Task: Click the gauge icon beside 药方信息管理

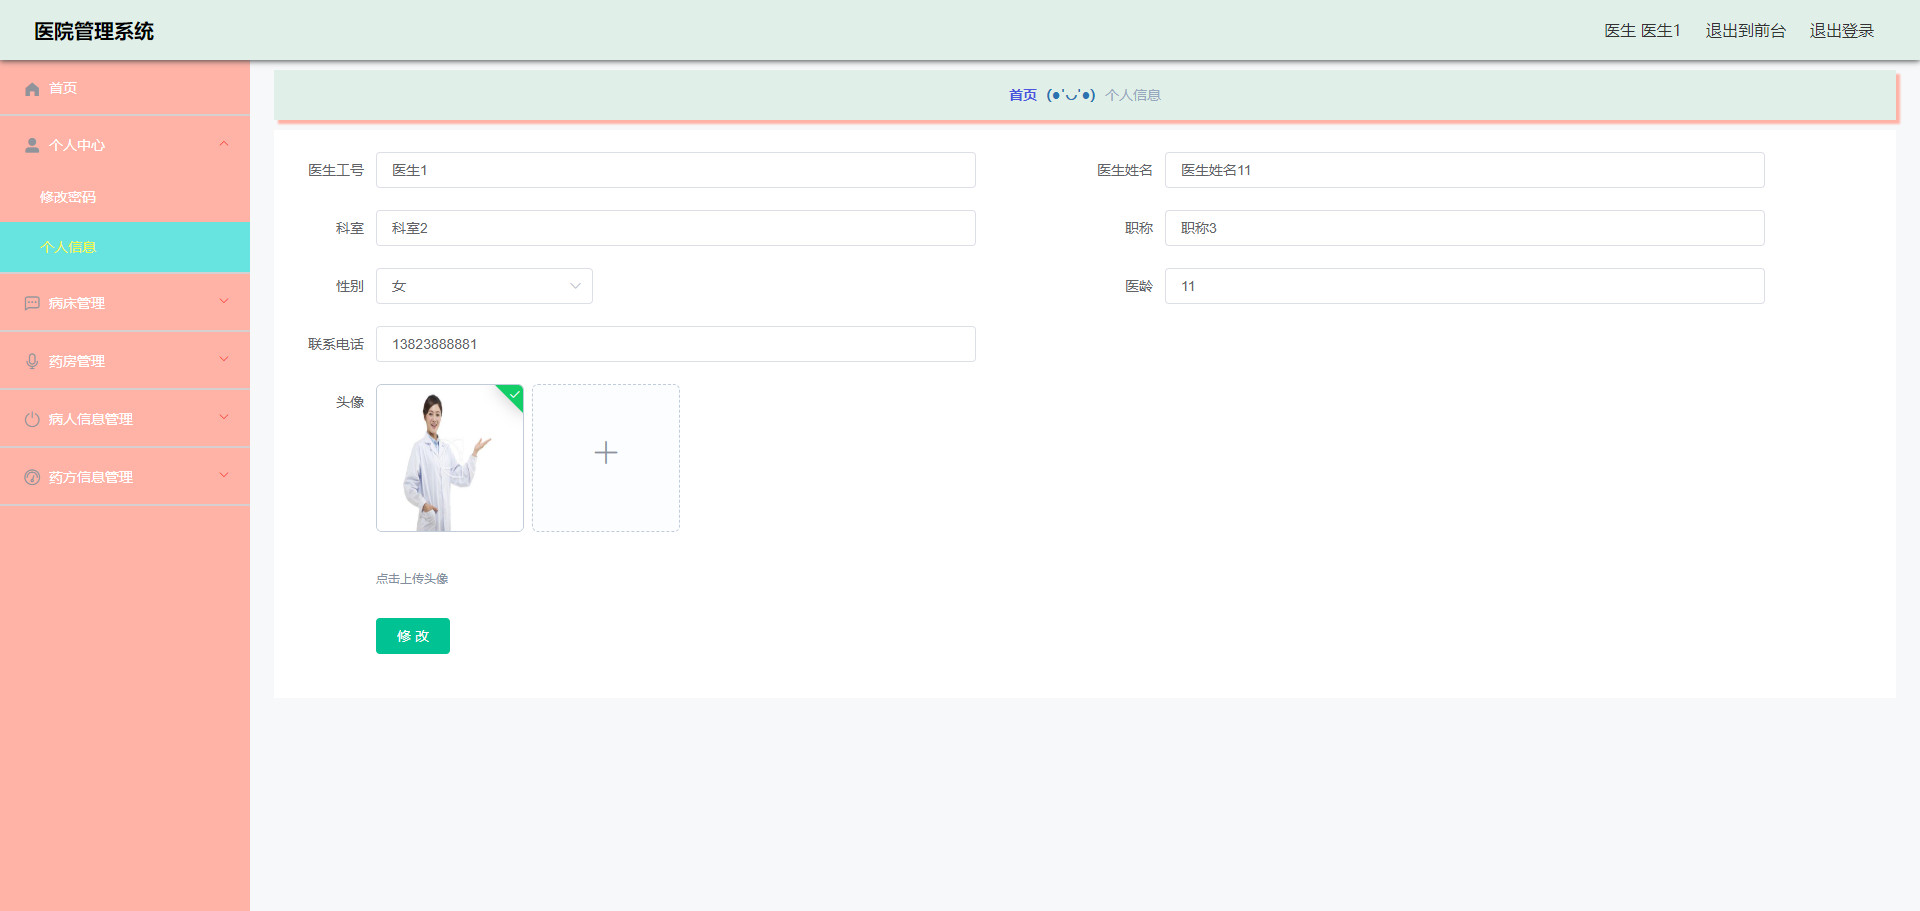Action: pyautogui.click(x=32, y=478)
